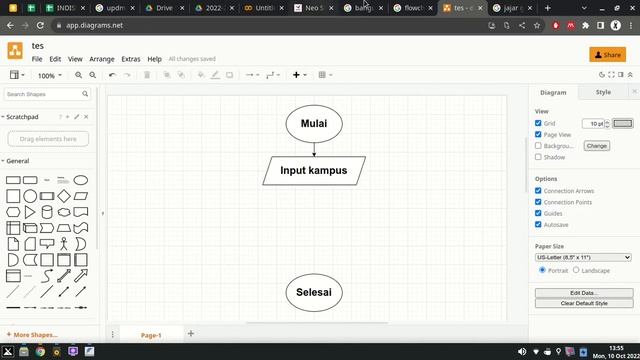Click the Fill Color bucket icon
The image size is (640, 360).
click(201, 75)
